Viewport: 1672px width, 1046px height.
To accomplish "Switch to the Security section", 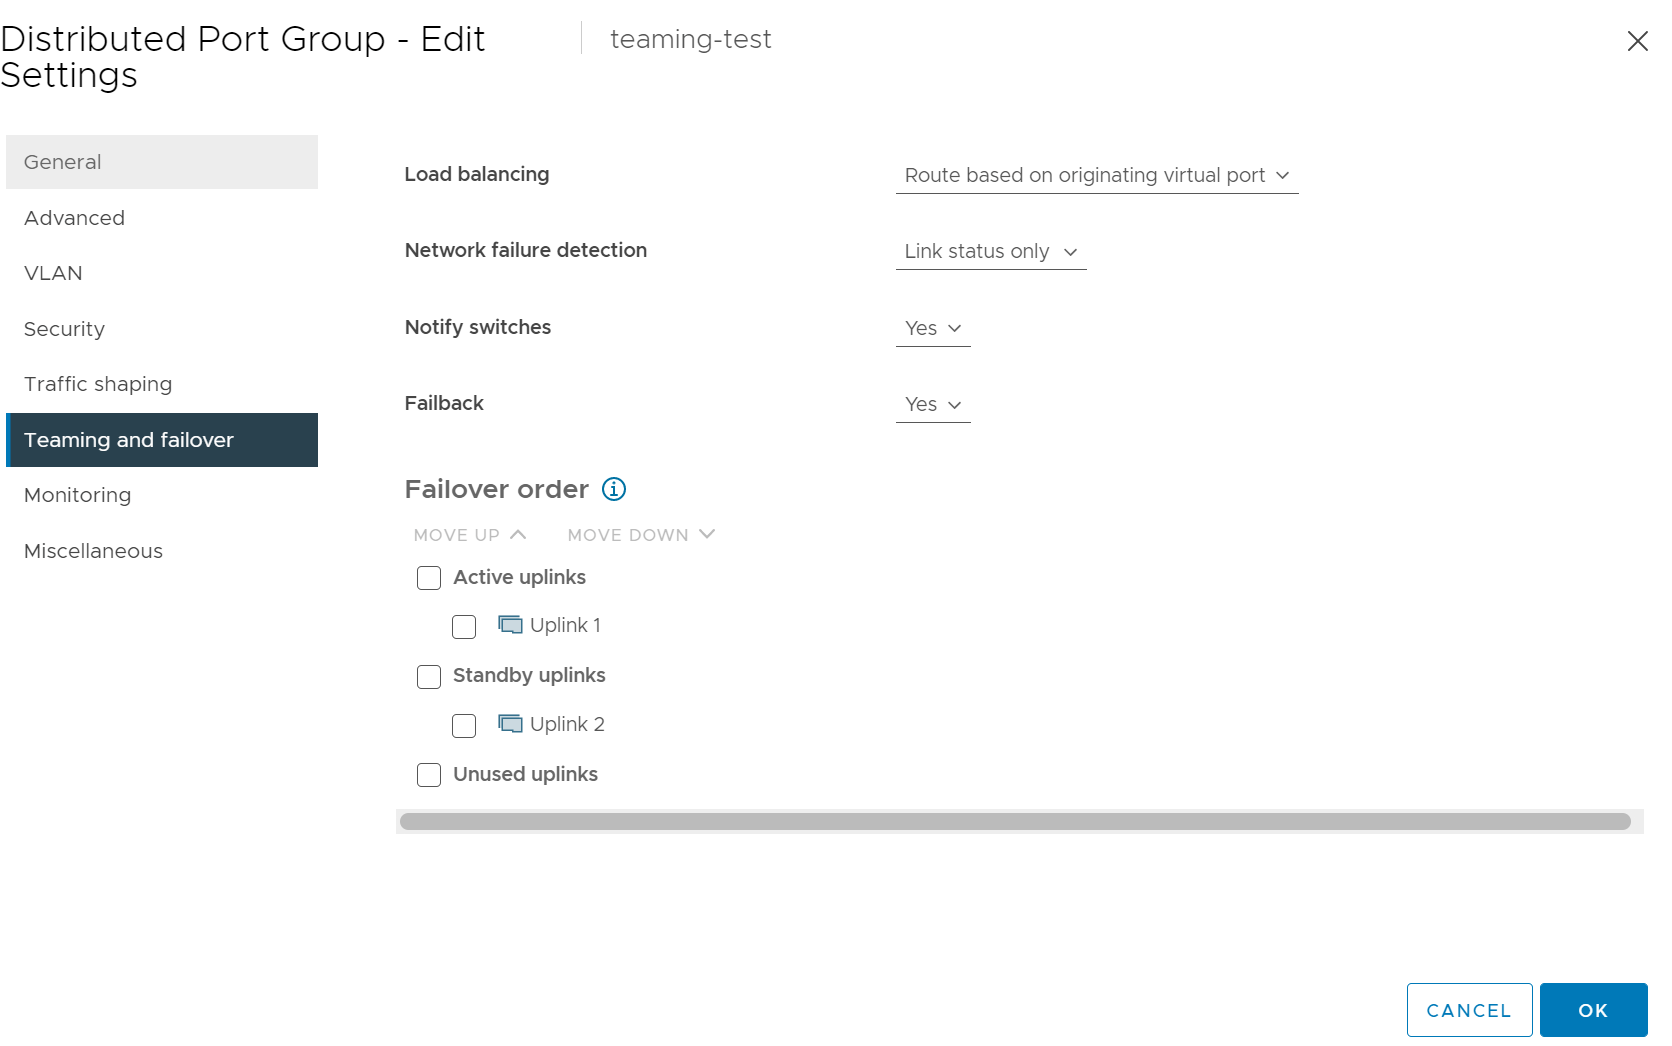I will tap(162, 329).
